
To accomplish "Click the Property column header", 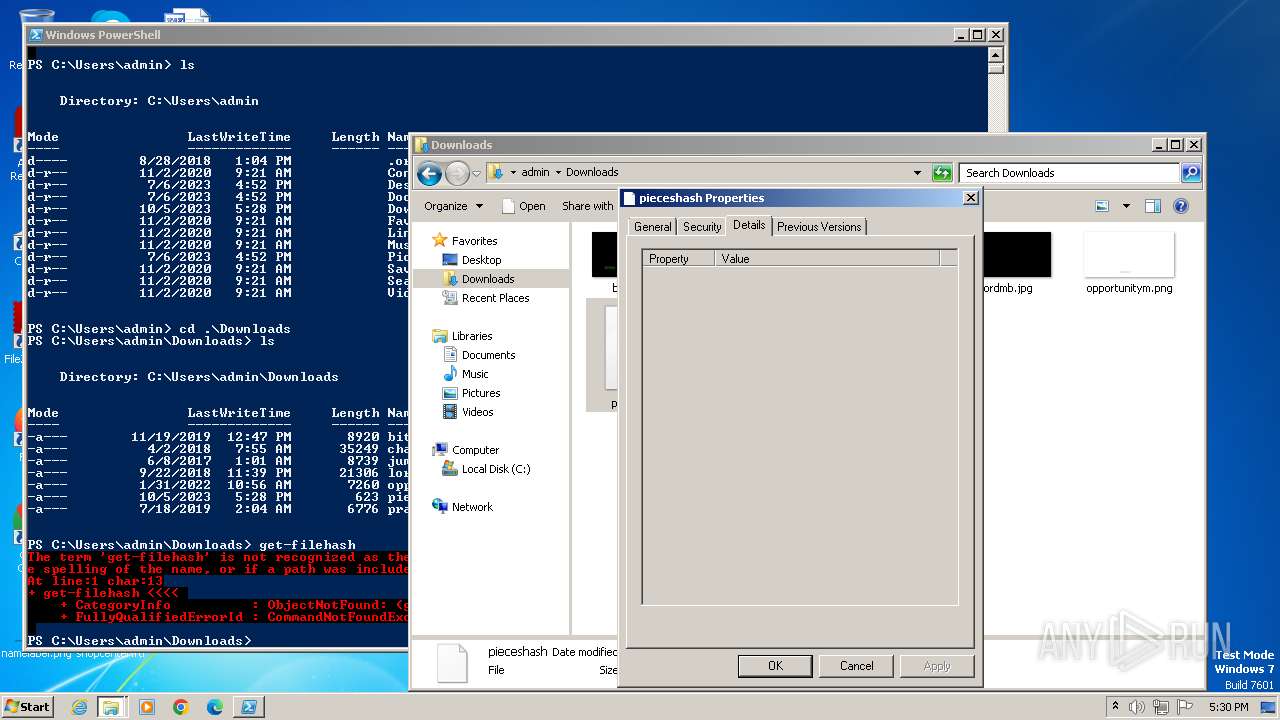I will tap(679, 259).
